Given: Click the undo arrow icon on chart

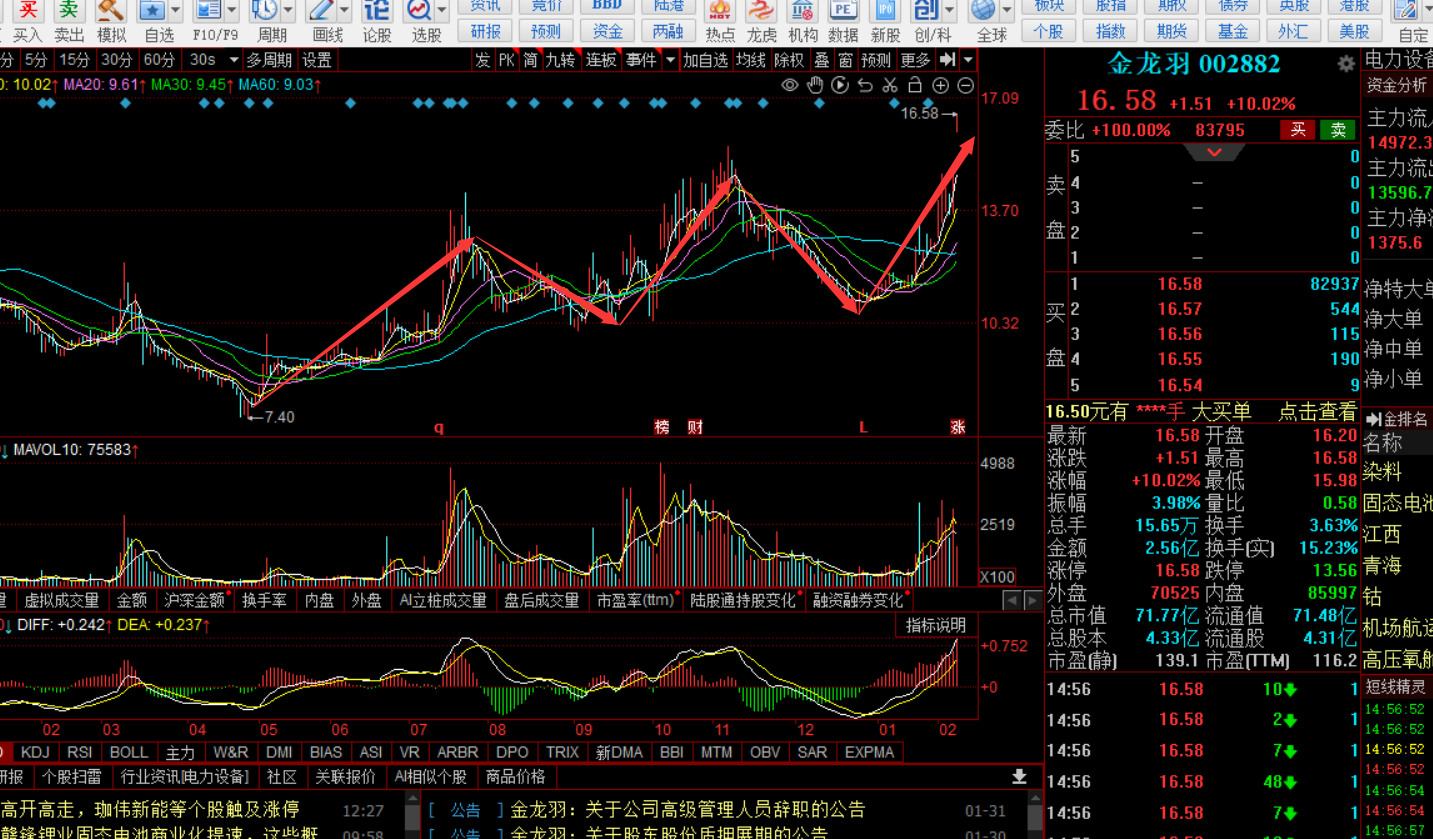Looking at the screenshot, I should point(865,86).
